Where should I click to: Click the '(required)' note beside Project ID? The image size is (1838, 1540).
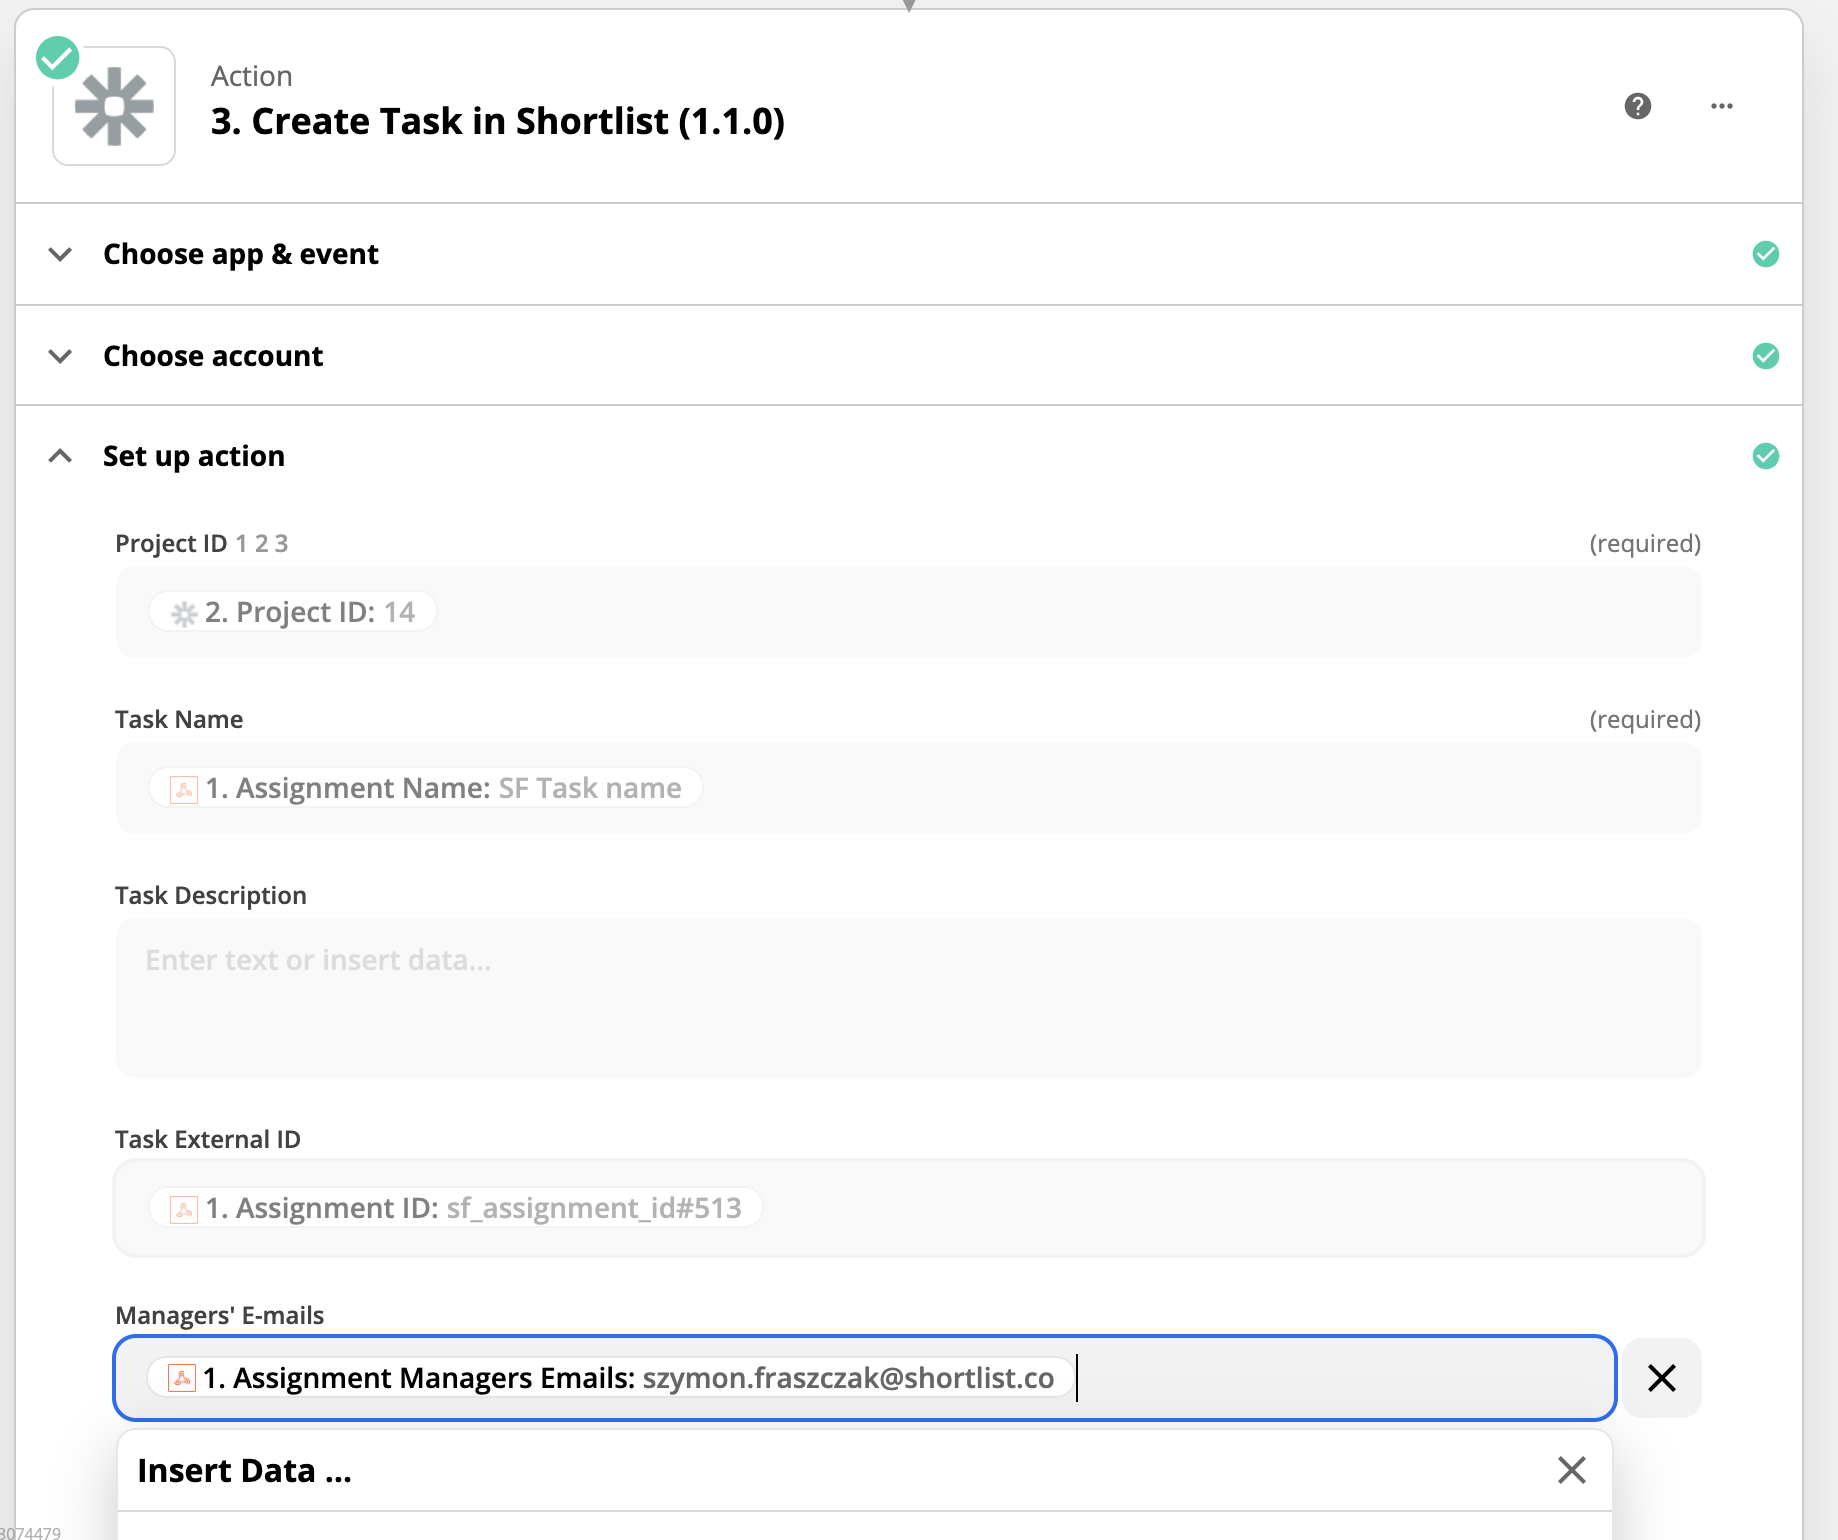coord(1645,543)
